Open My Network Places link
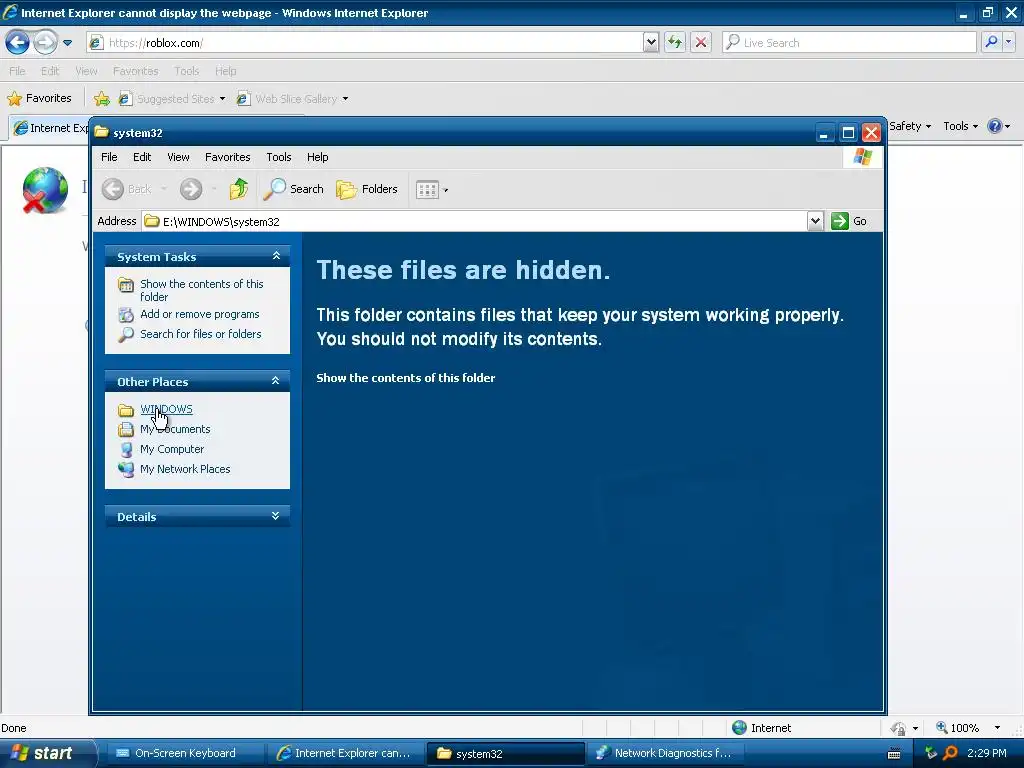This screenshot has width=1024, height=768. pyautogui.click(x=185, y=469)
